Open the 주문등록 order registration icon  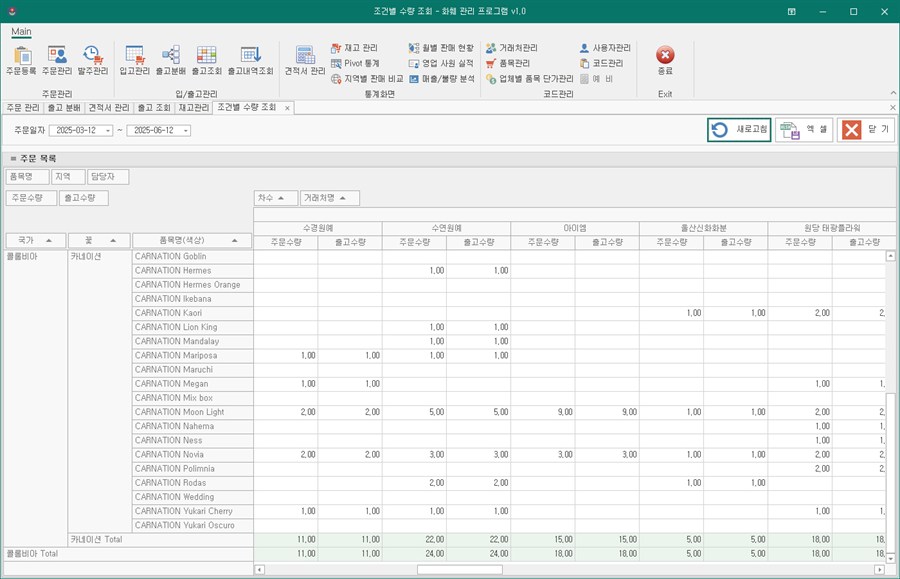(x=21, y=60)
